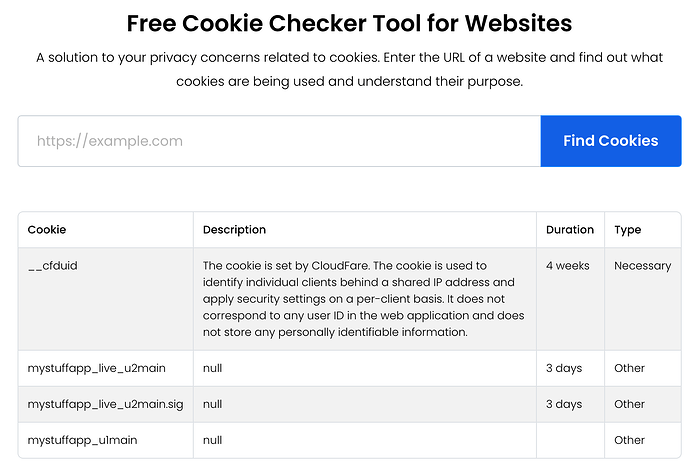
Task: Click Other type for mystuffapp_u1main row
Action: (629, 440)
